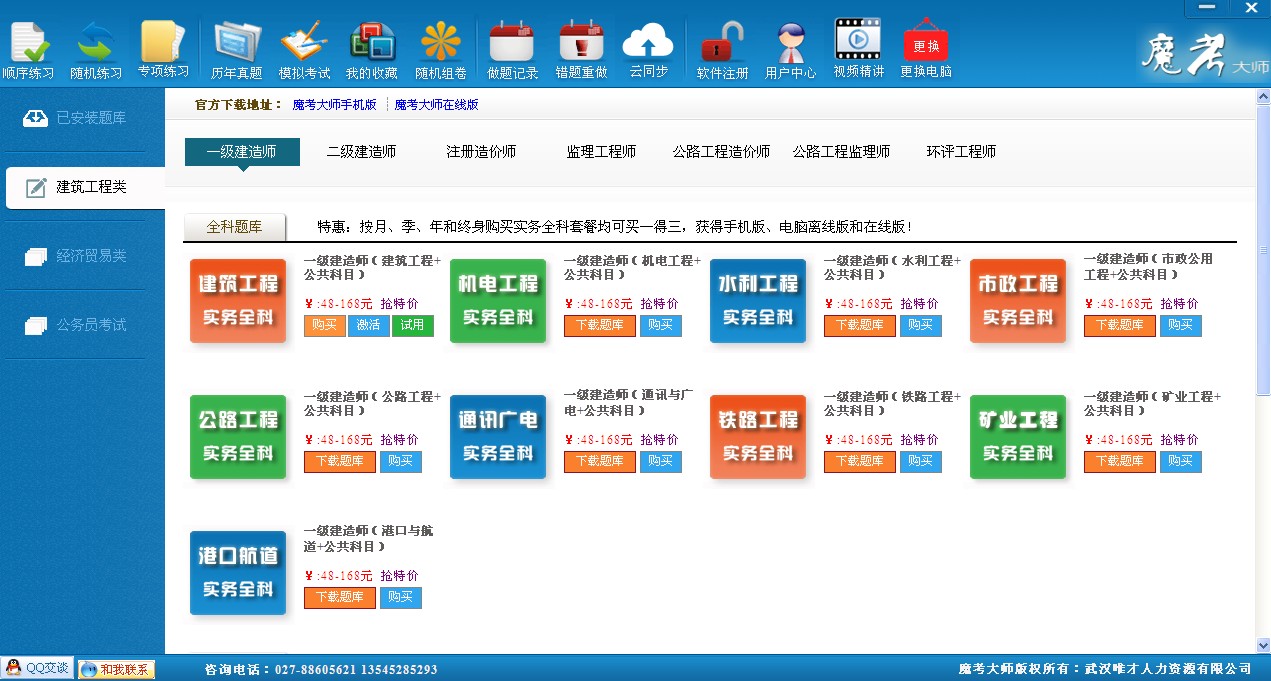Open 已安装题库 in the sidebar
The width and height of the screenshot is (1271, 681).
pos(82,118)
